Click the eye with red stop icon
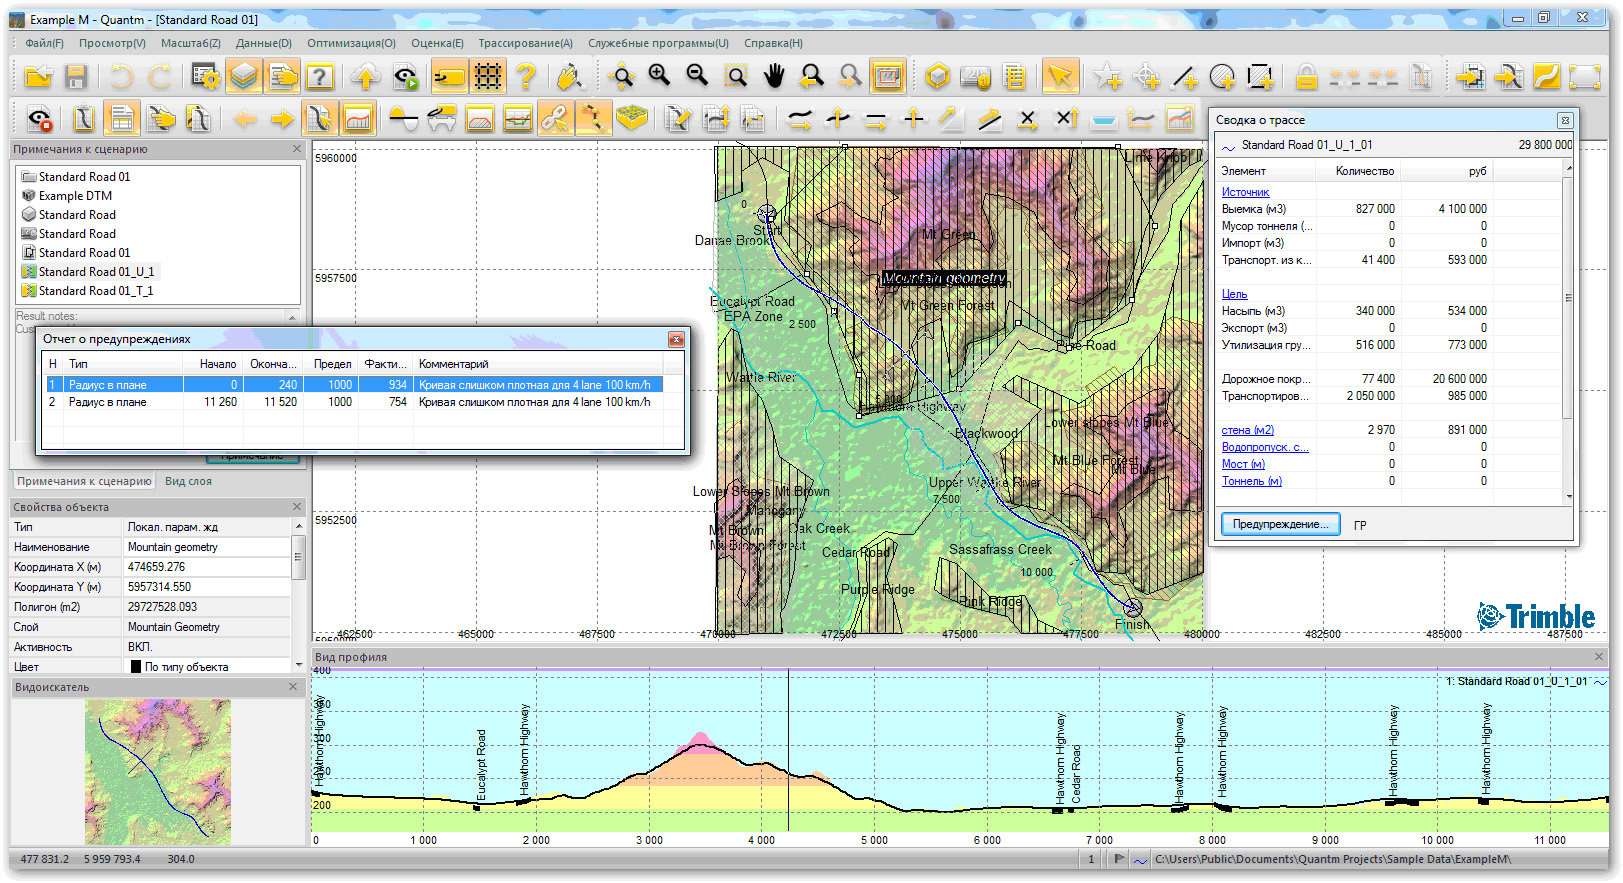The height and width of the screenshot is (883, 1623). tap(40, 120)
